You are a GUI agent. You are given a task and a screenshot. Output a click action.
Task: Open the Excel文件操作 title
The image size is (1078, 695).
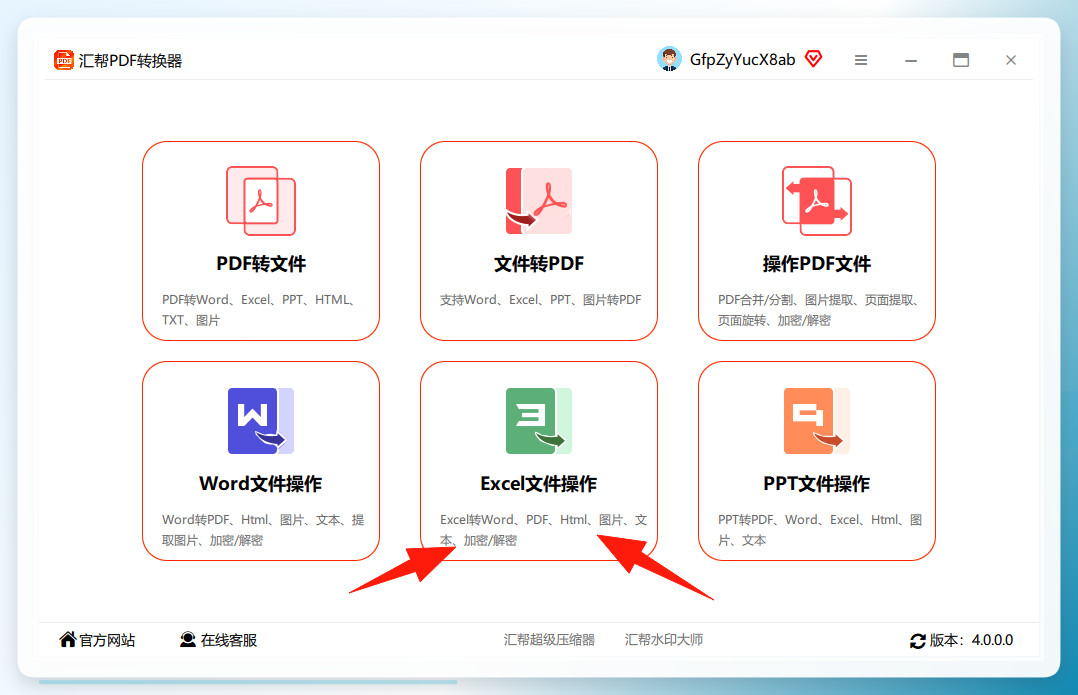(539, 484)
